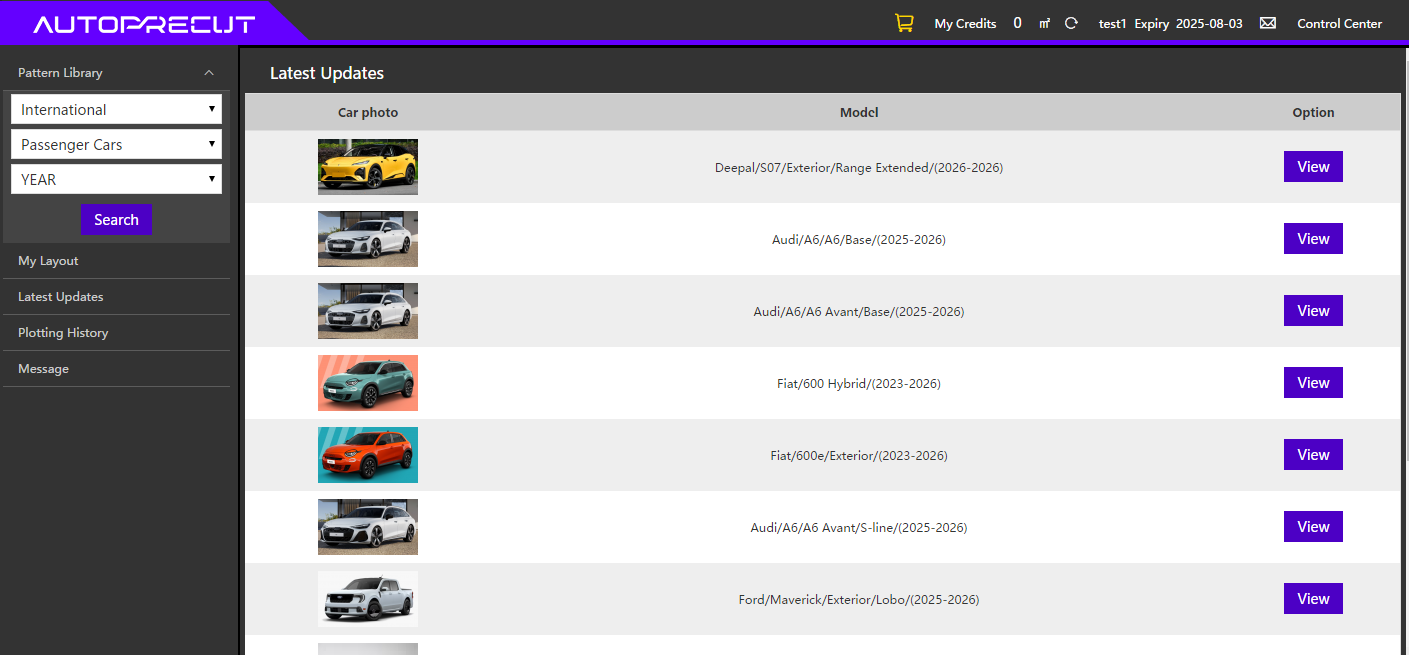
Task: Click the test1 username
Action: click(x=1112, y=23)
